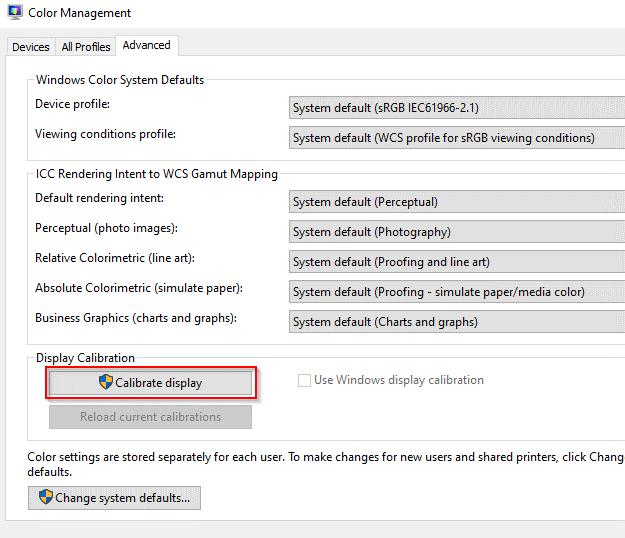Viewport: 625px width, 538px height.
Task: Open the Device profile dropdown
Action: [x=456, y=108]
